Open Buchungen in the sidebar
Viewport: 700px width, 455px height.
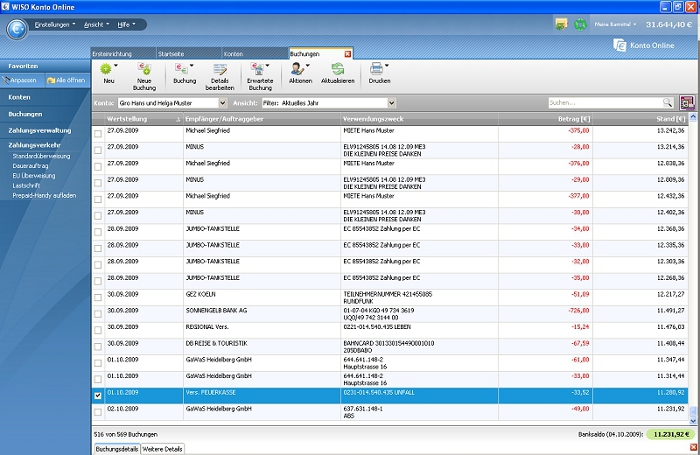click(25, 114)
